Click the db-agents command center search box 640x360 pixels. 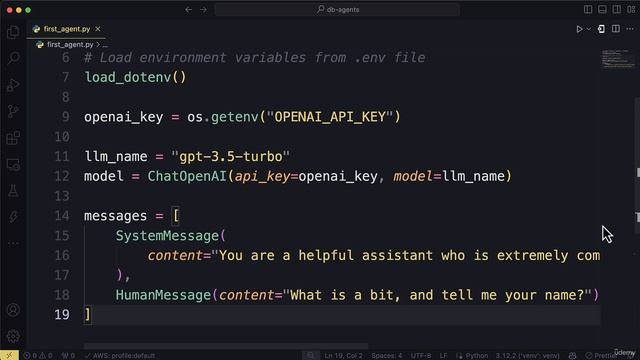click(x=337, y=9)
